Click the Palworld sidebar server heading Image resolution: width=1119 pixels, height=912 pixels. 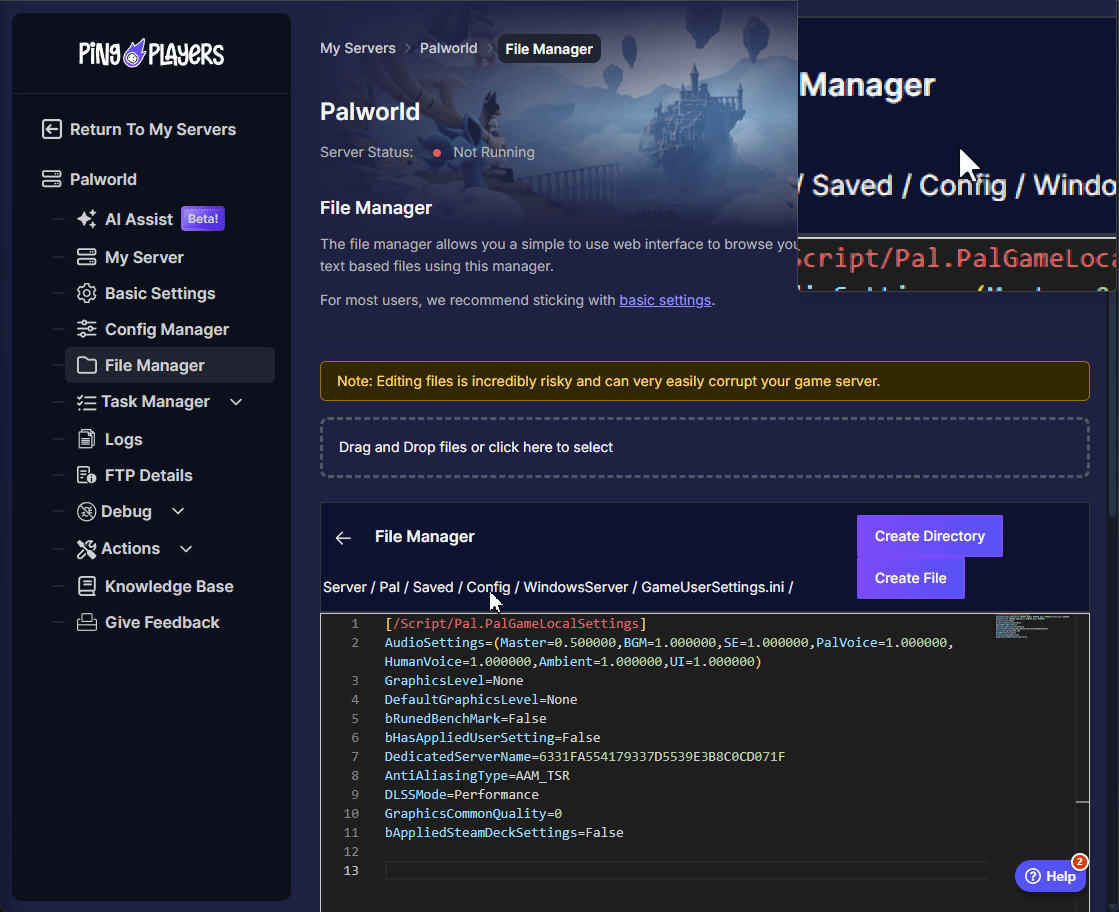click(103, 179)
